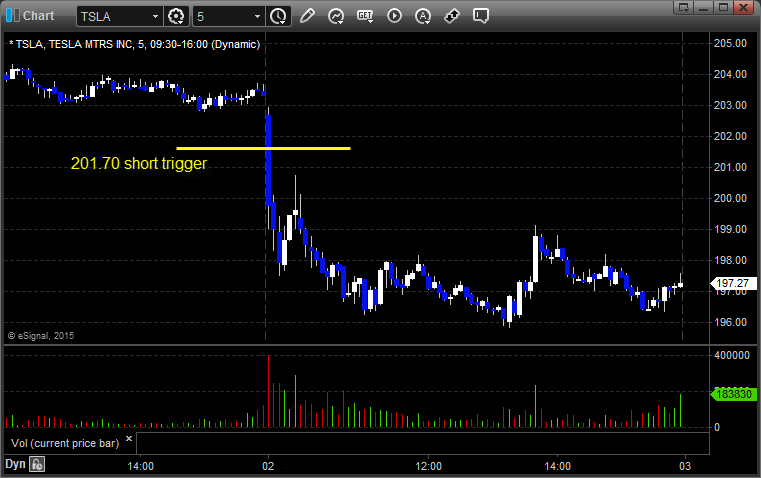Click the 400000 volume axis label
This screenshot has height=478, width=761.
point(732,355)
